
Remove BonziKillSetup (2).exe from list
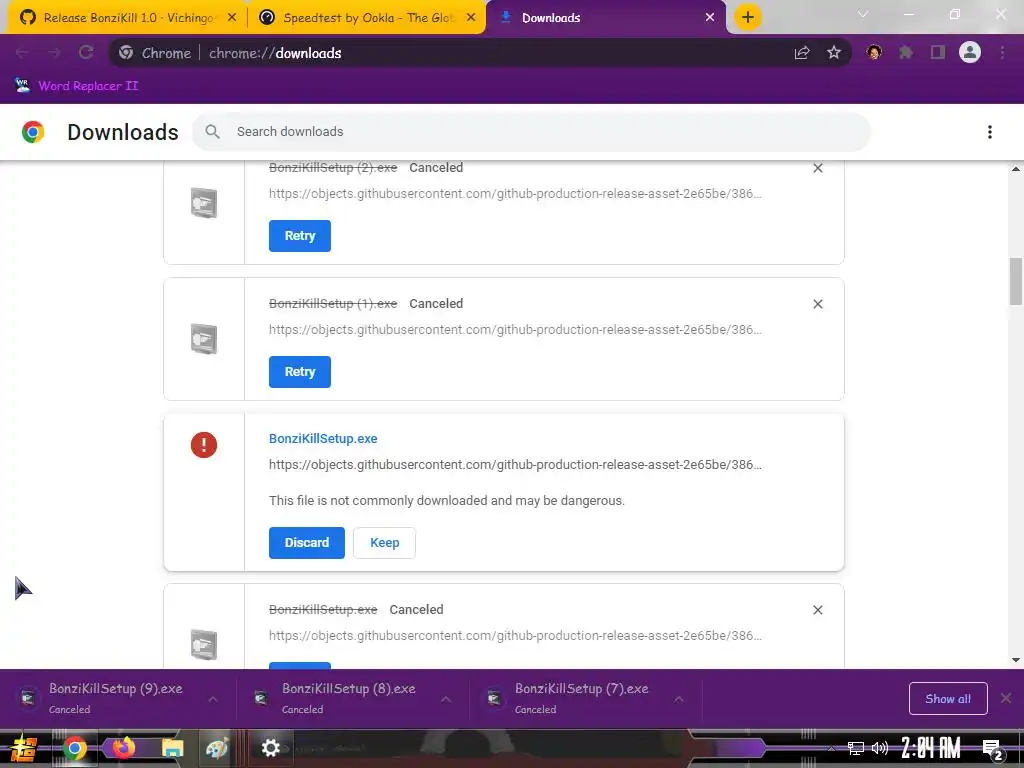[818, 168]
